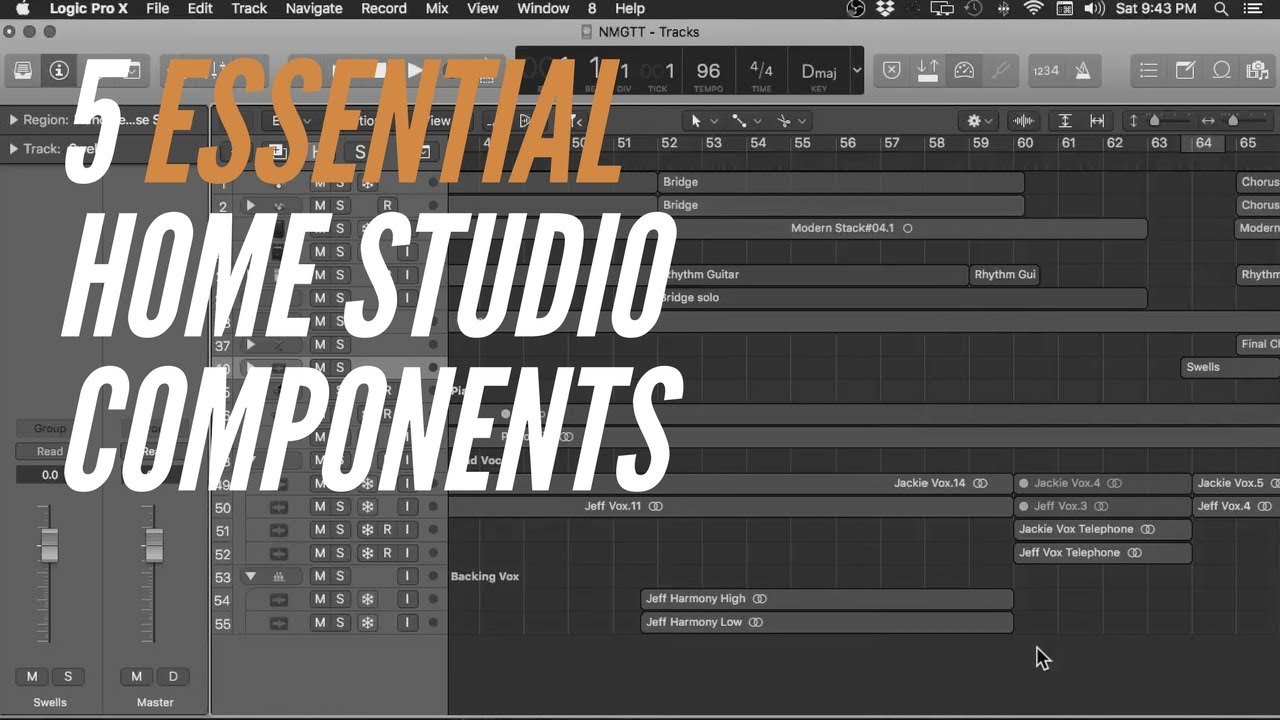Mute the Master channel strip
Screen dimensions: 1280x720
coord(137,677)
